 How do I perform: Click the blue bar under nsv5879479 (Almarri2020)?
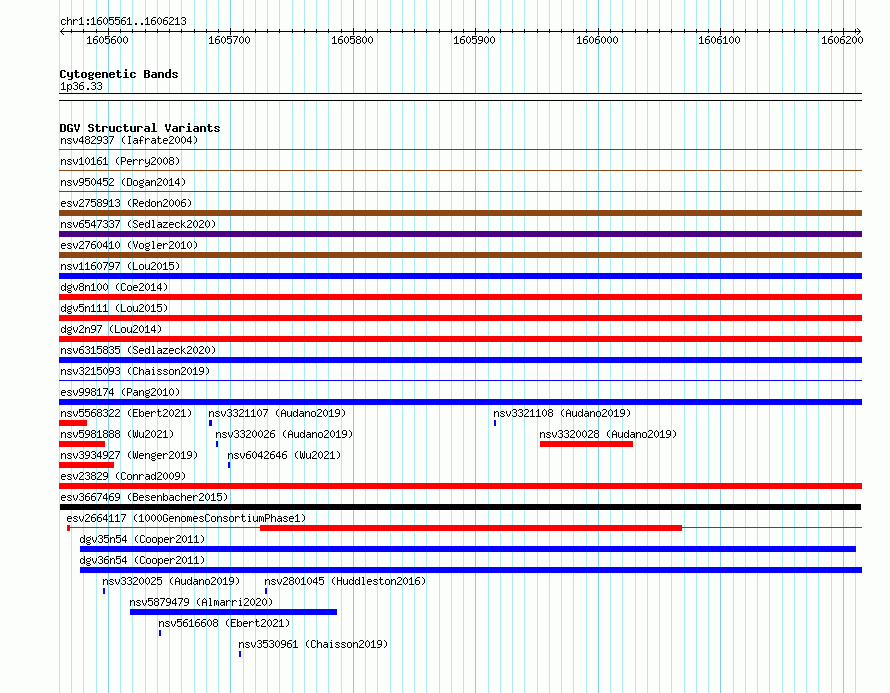(233, 612)
